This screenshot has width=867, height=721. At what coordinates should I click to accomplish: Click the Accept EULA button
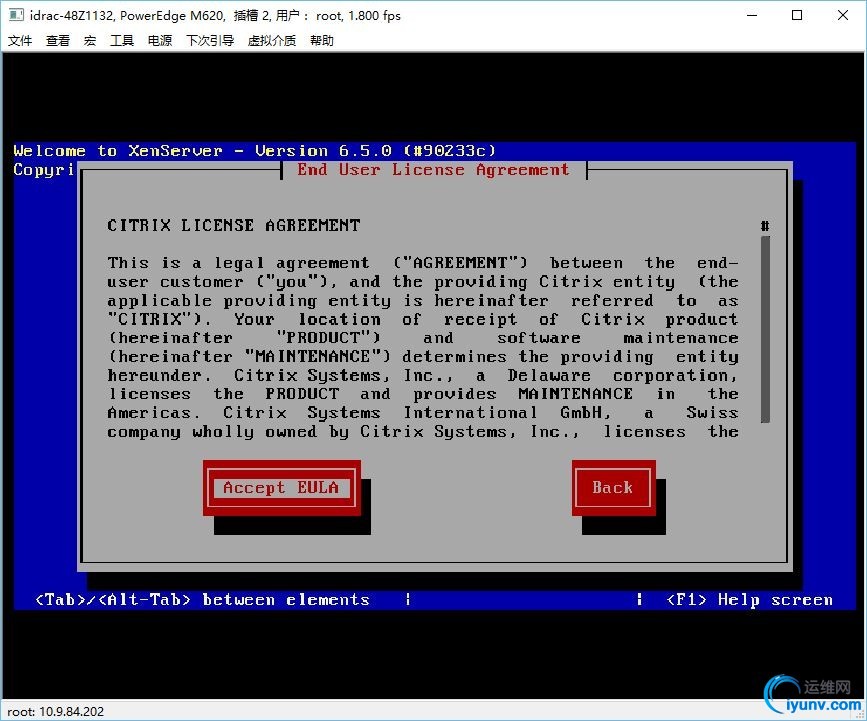(281, 488)
